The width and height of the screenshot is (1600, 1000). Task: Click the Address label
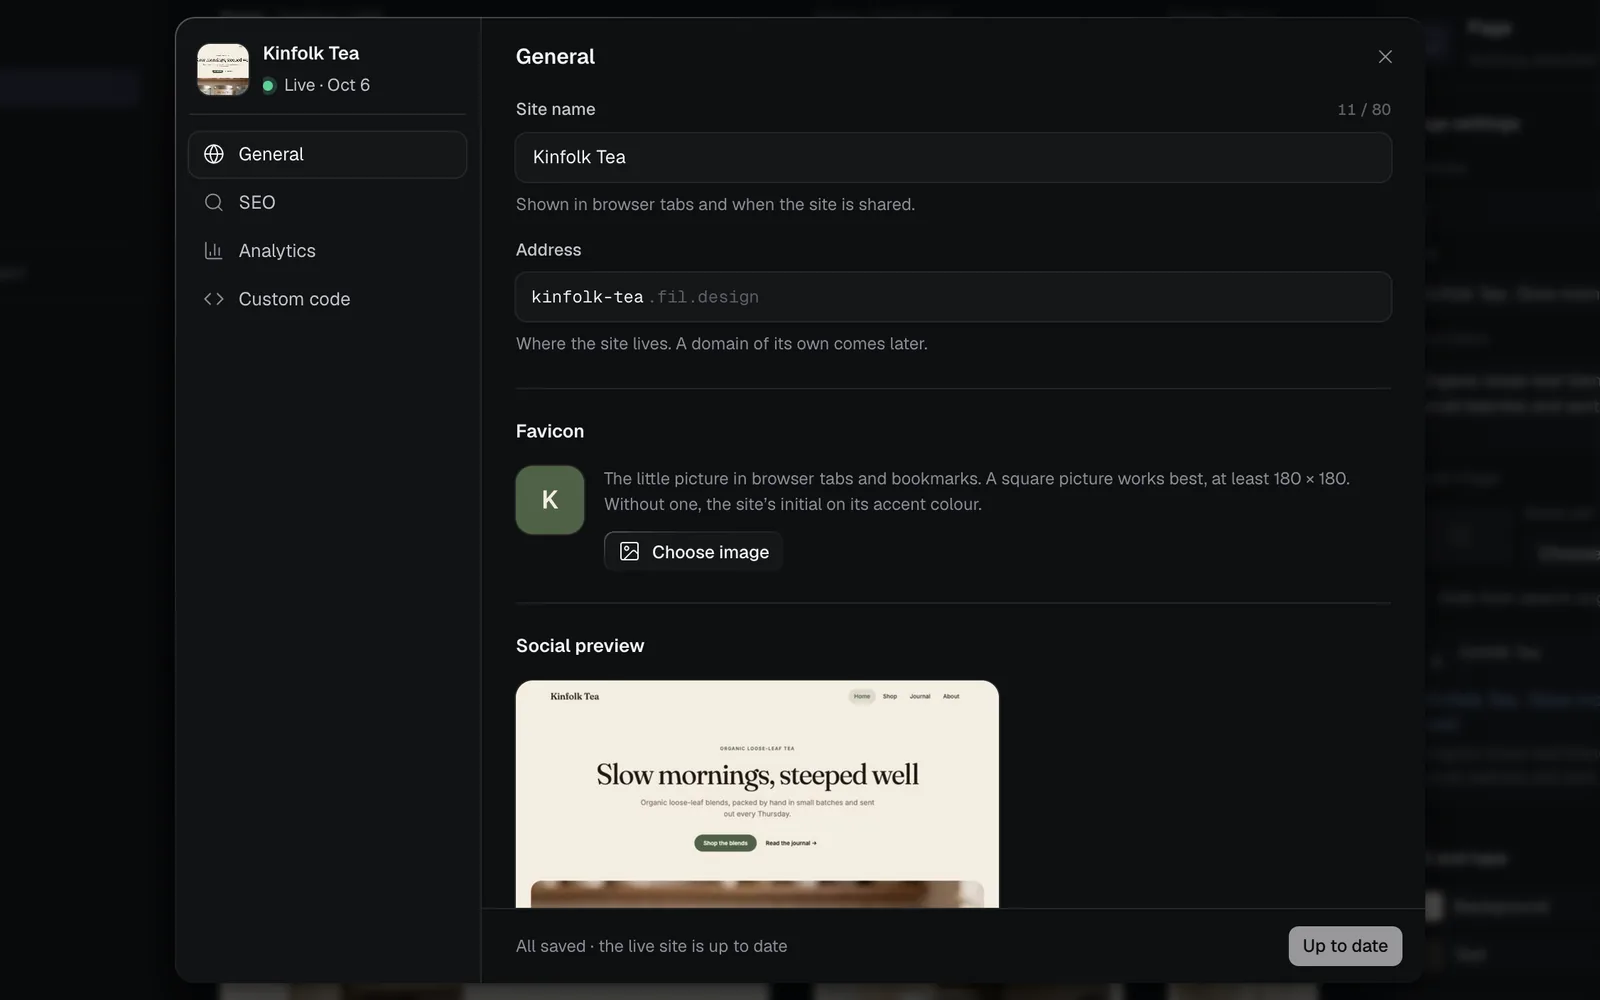point(548,250)
